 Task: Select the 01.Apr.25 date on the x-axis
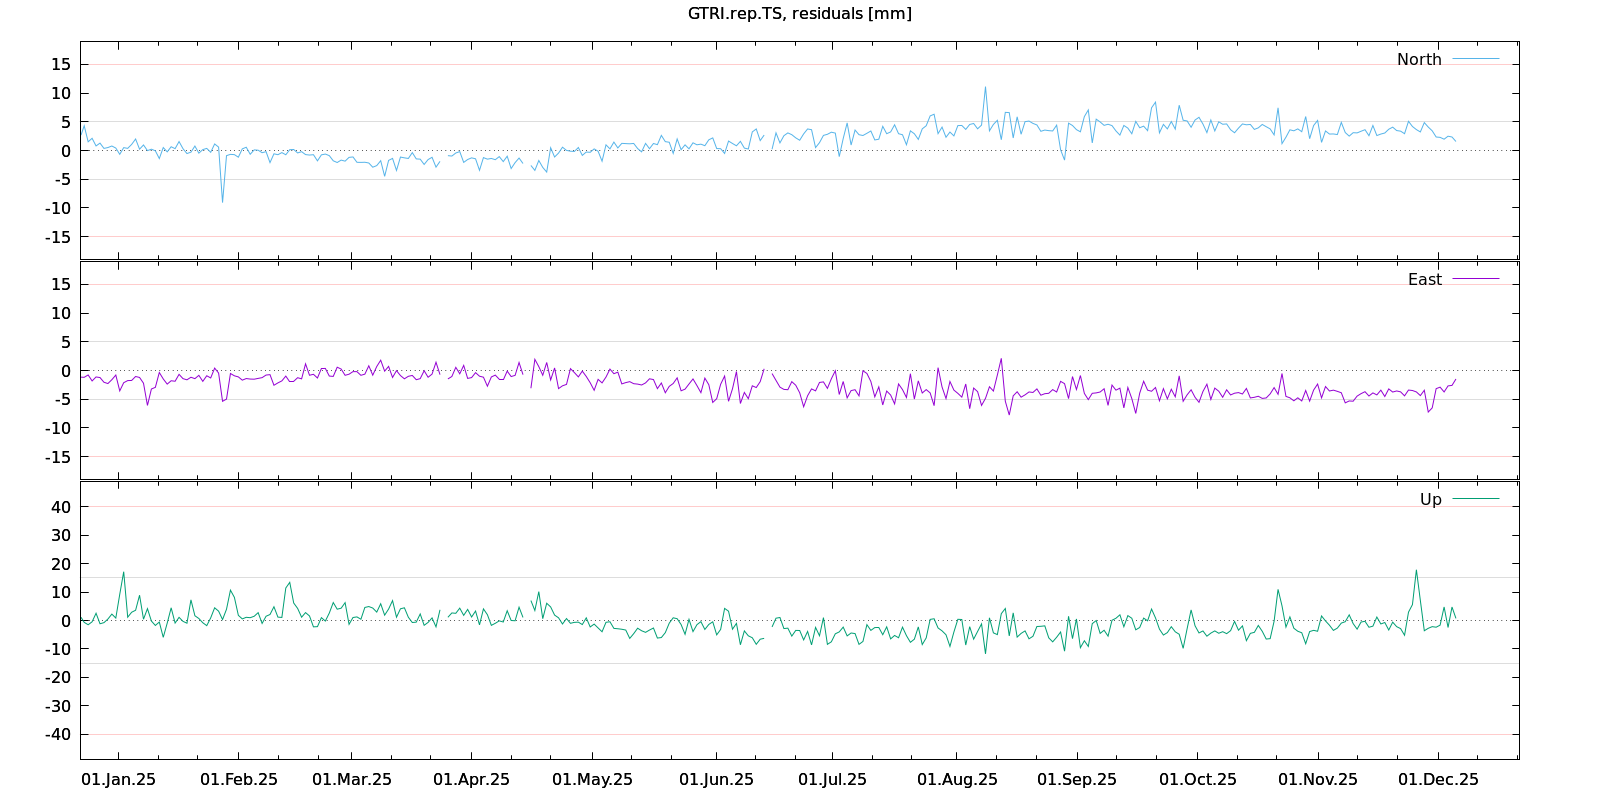tap(471, 779)
